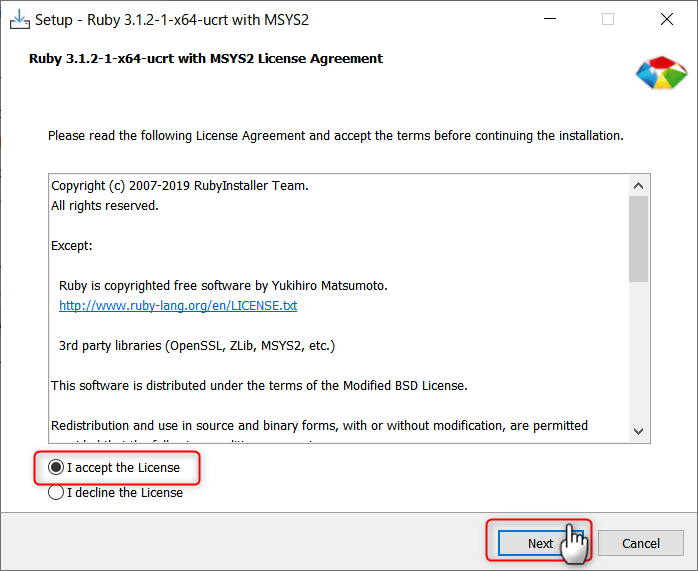The image size is (698, 571).
Task: Click the "All rights reserved." line
Action: 105,206
